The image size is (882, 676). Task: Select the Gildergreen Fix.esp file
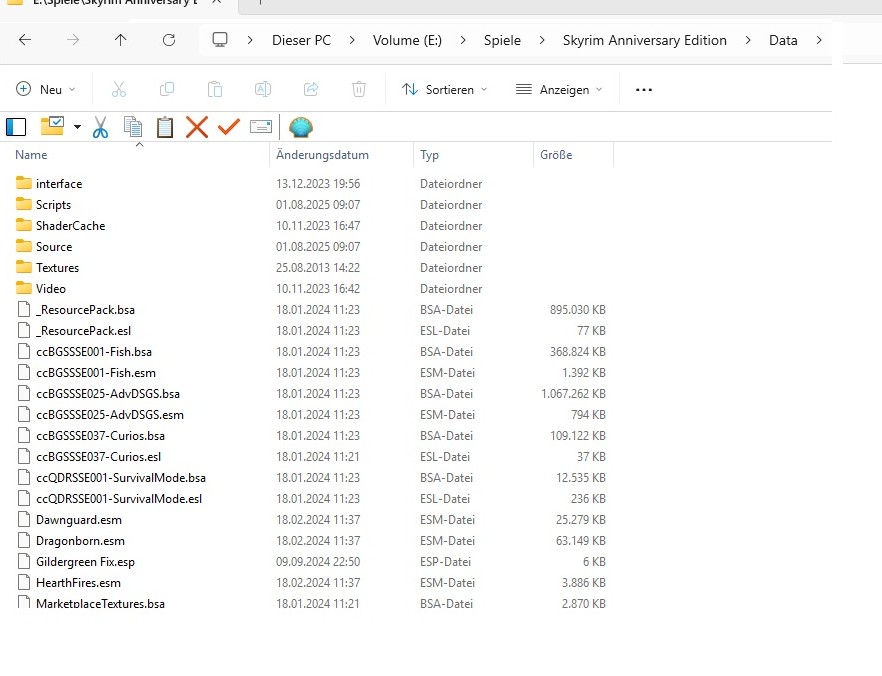[85, 562]
